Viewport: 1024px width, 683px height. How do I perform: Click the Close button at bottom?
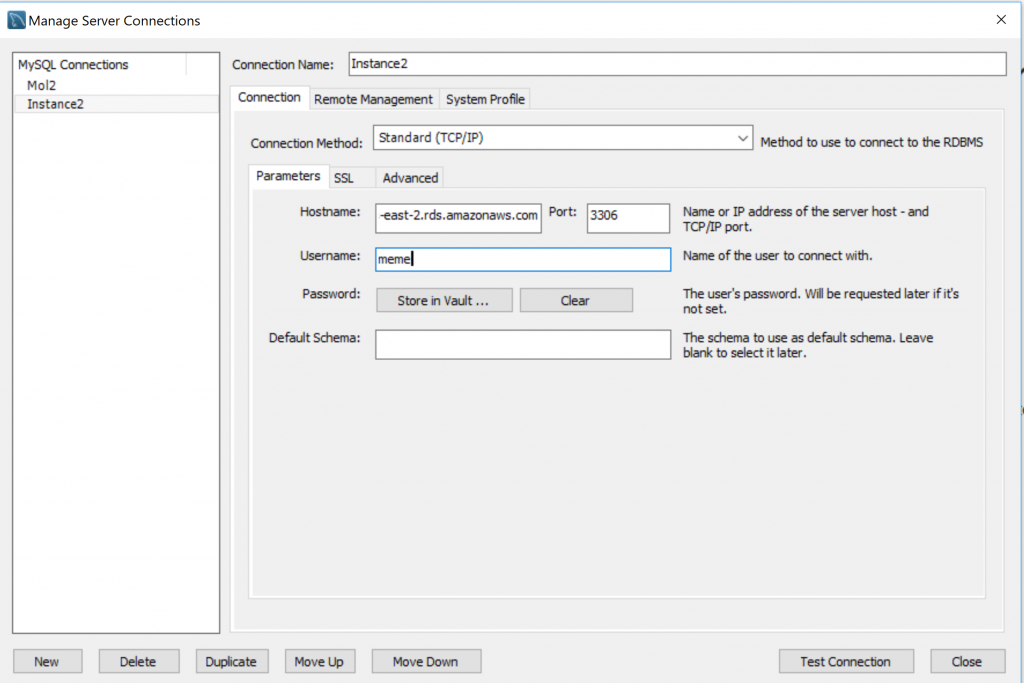[x=967, y=661]
